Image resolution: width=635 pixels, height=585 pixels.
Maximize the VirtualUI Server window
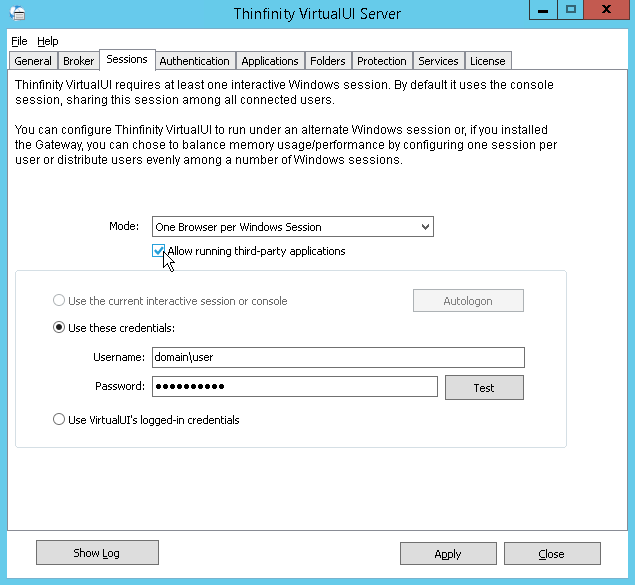coord(571,10)
